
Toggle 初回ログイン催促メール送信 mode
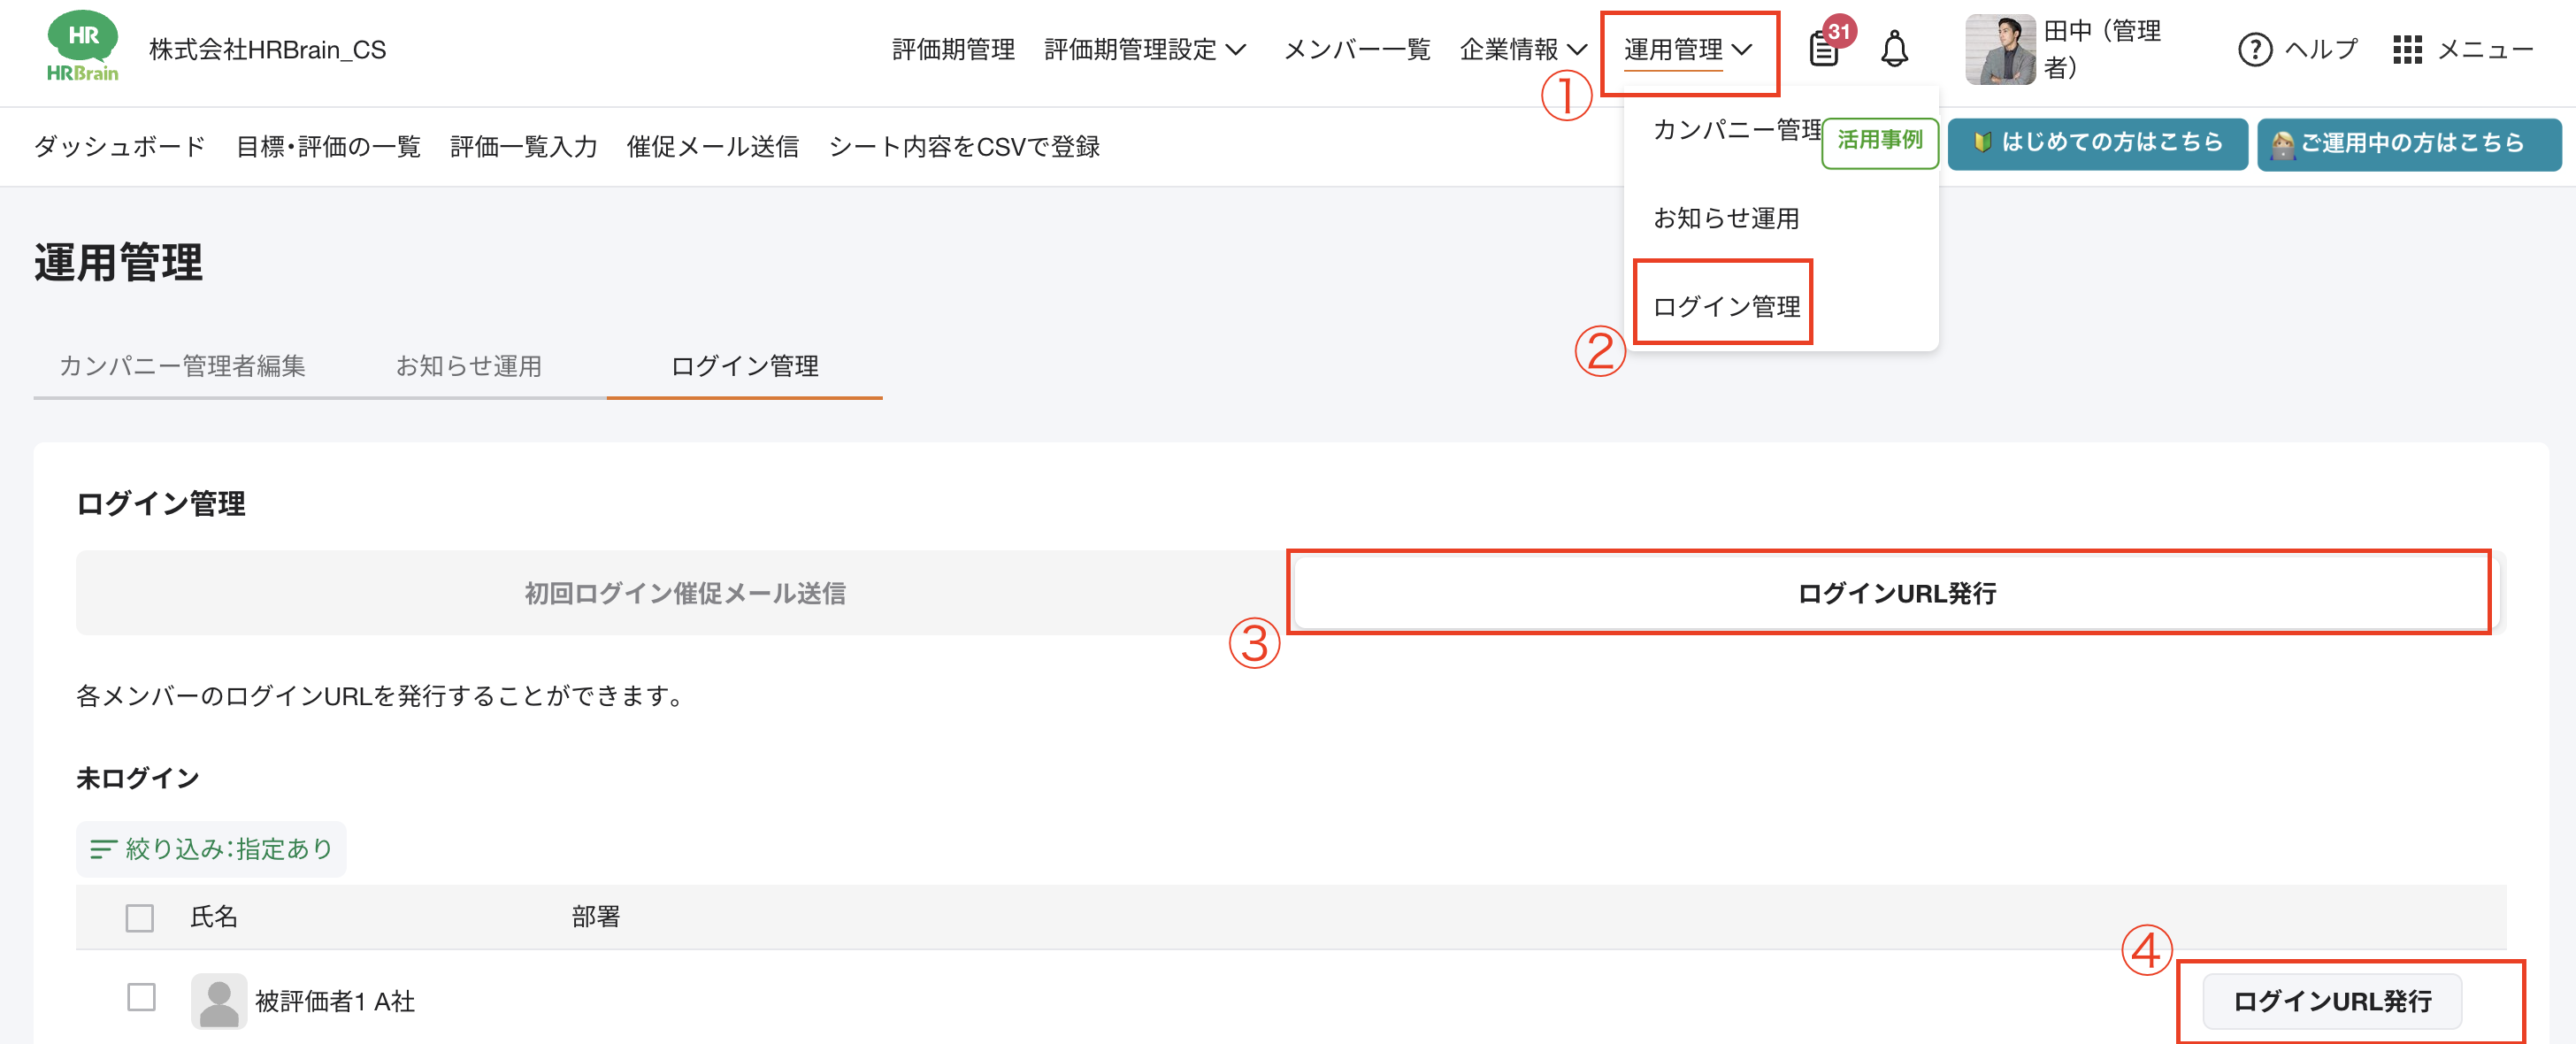pyautogui.click(x=683, y=592)
